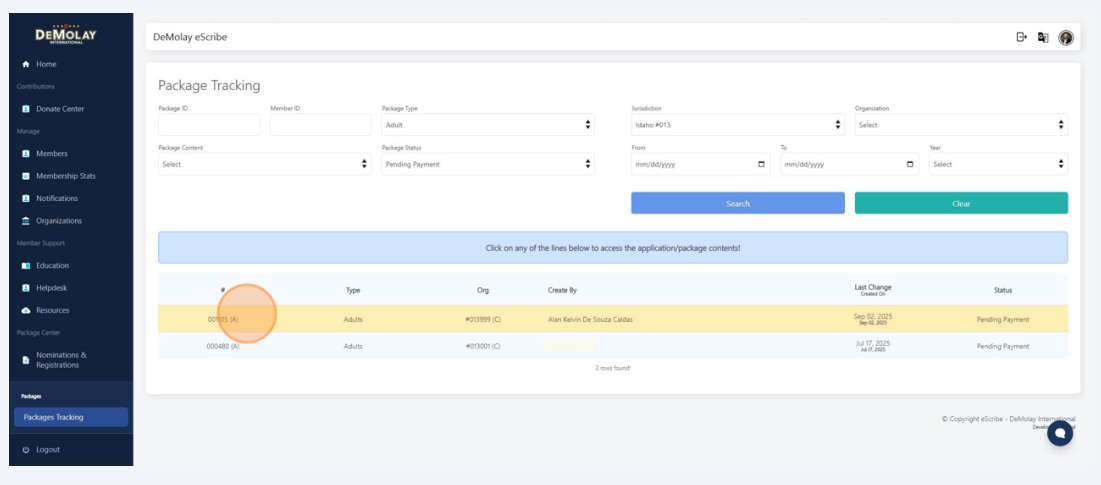Click creator name Alan Kelvin De Souza Caldas
The height and width of the screenshot is (485, 1101).
[590, 319]
